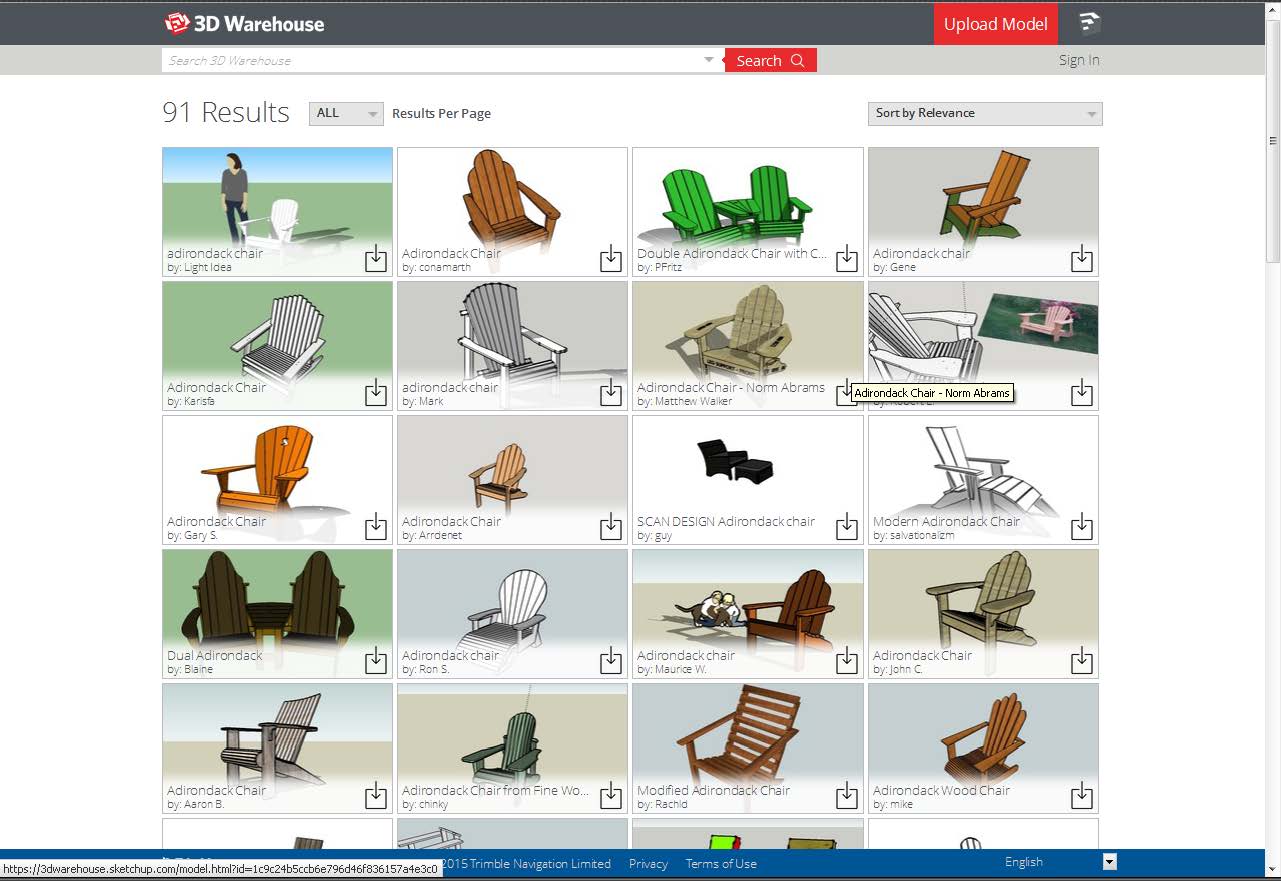Click the red Search button
Viewport: 1281px width, 881px height.
click(x=770, y=60)
